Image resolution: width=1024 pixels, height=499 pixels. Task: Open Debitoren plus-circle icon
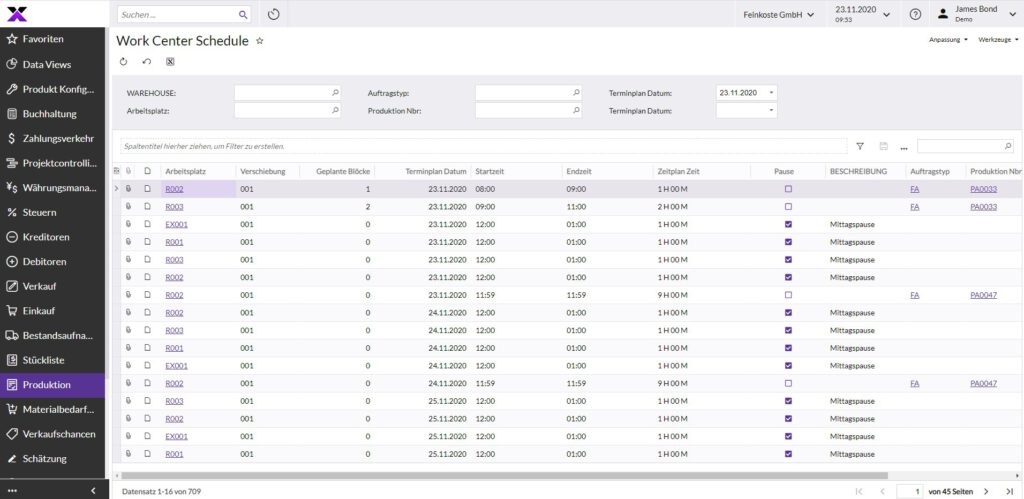[11, 261]
